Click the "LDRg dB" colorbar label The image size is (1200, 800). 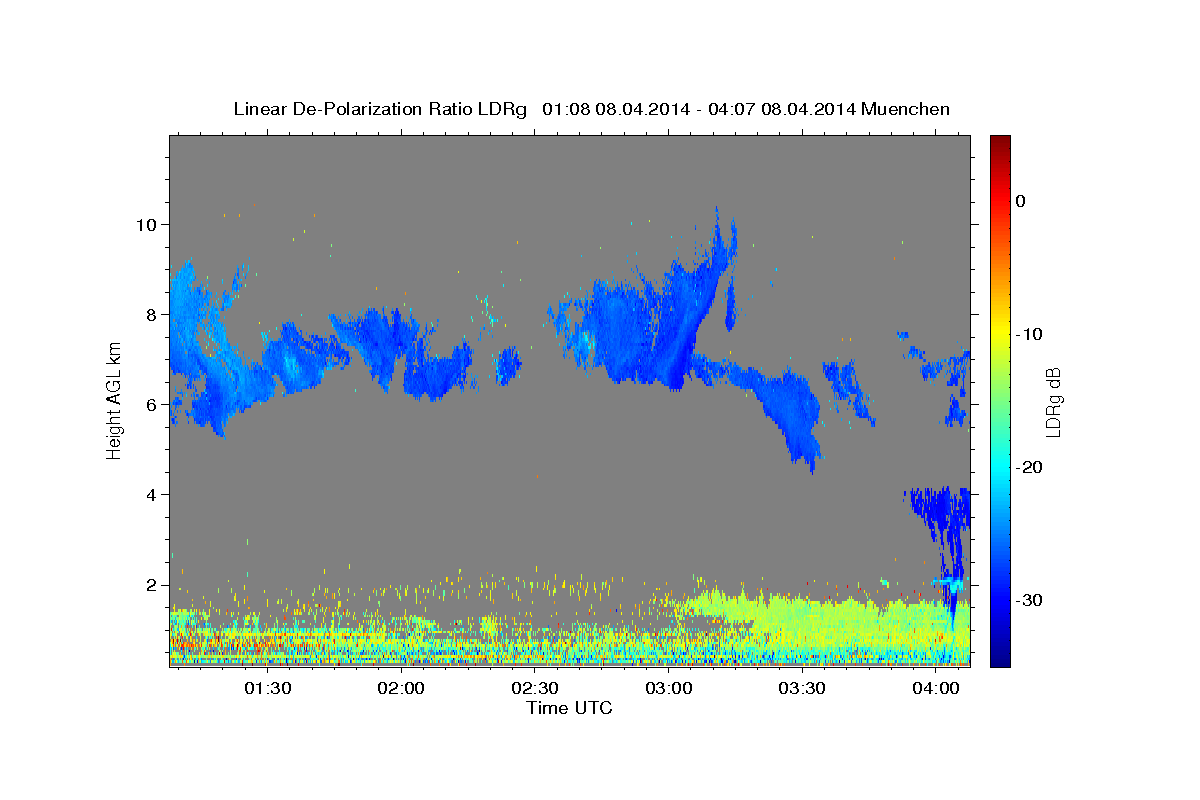pos(1052,402)
